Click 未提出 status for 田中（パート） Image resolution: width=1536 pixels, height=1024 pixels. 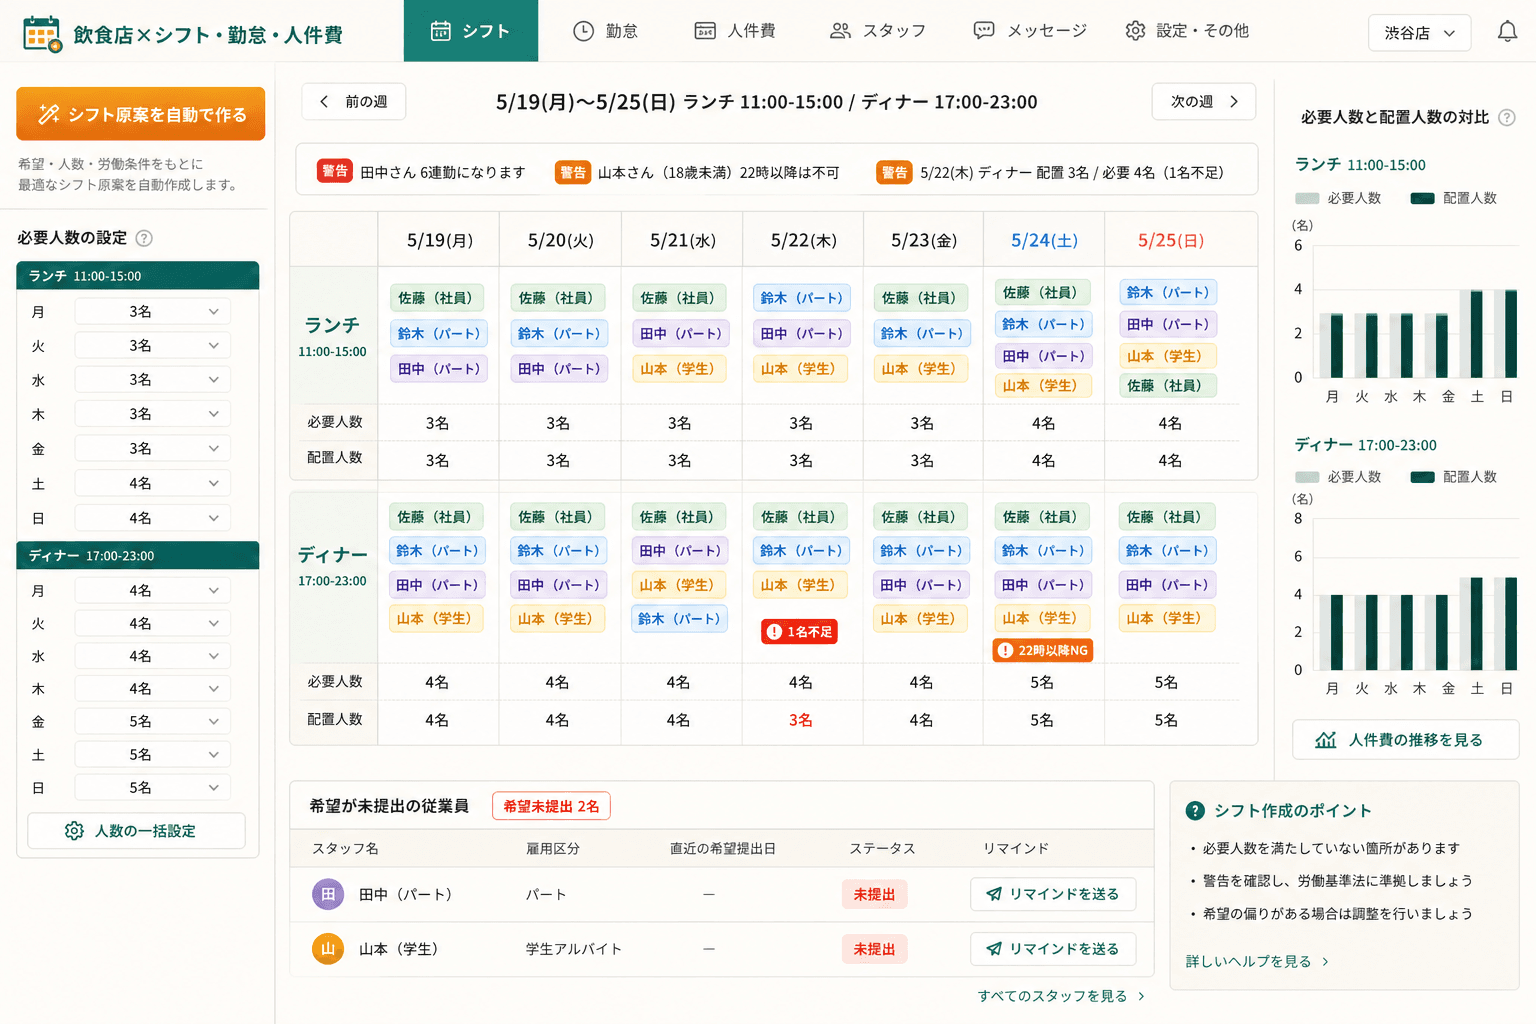874,894
